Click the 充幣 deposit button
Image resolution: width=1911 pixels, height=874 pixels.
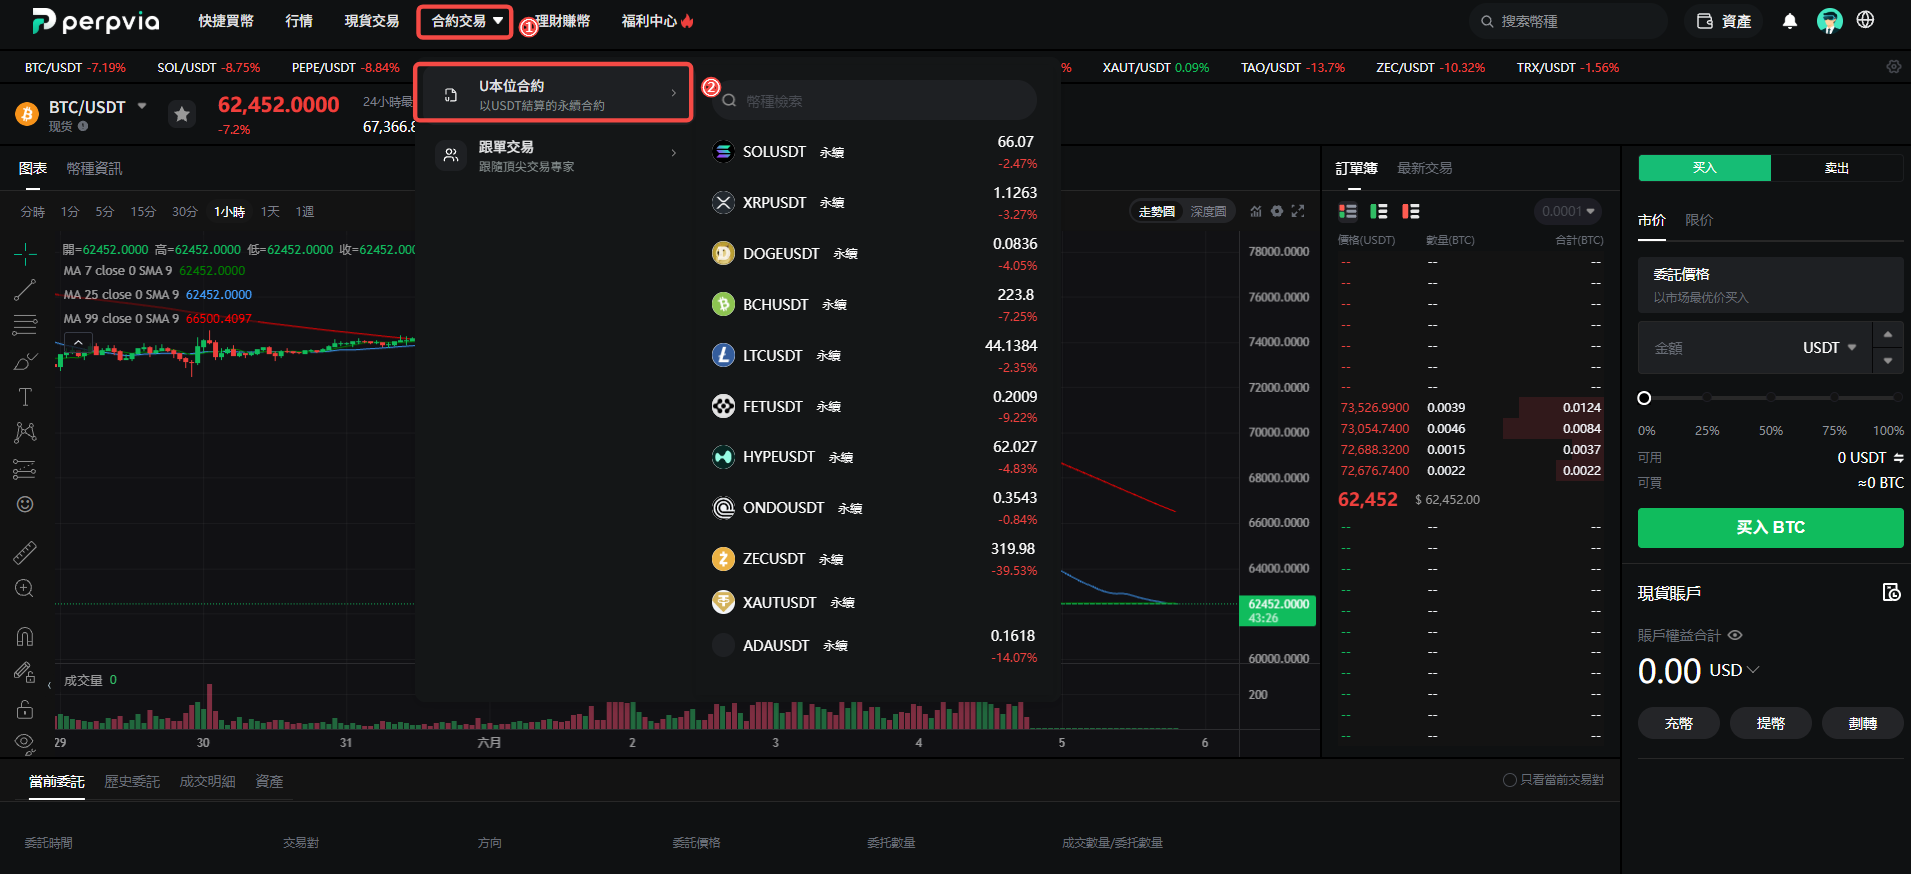(1679, 723)
